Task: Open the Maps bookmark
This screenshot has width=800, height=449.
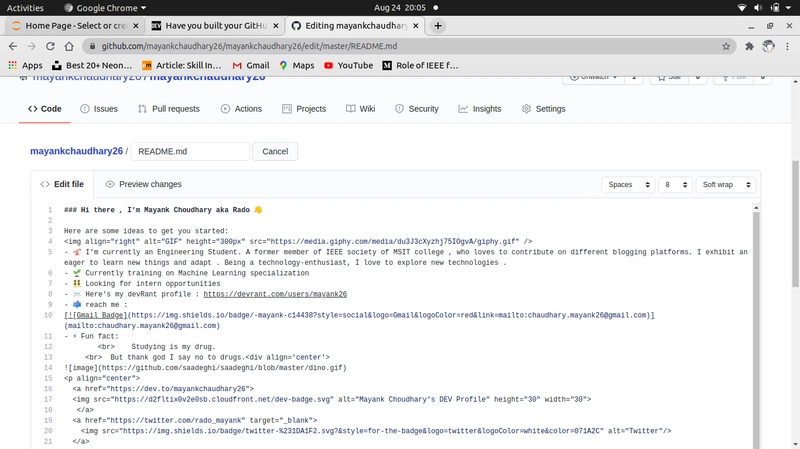Action: tap(296, 65)
